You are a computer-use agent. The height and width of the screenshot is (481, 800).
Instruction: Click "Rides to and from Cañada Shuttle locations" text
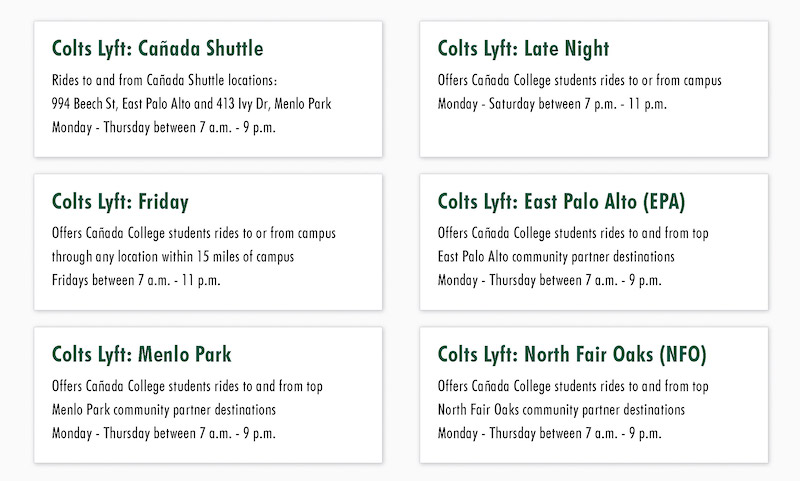point(163,80)
